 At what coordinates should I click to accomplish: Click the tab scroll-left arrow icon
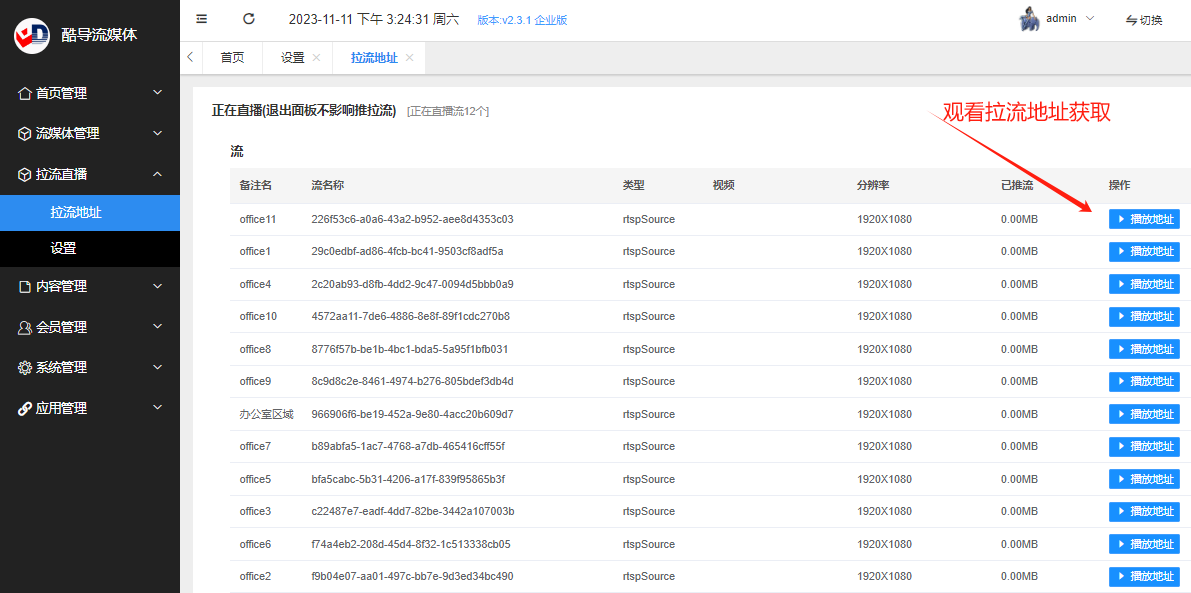(x=190, y=57)
